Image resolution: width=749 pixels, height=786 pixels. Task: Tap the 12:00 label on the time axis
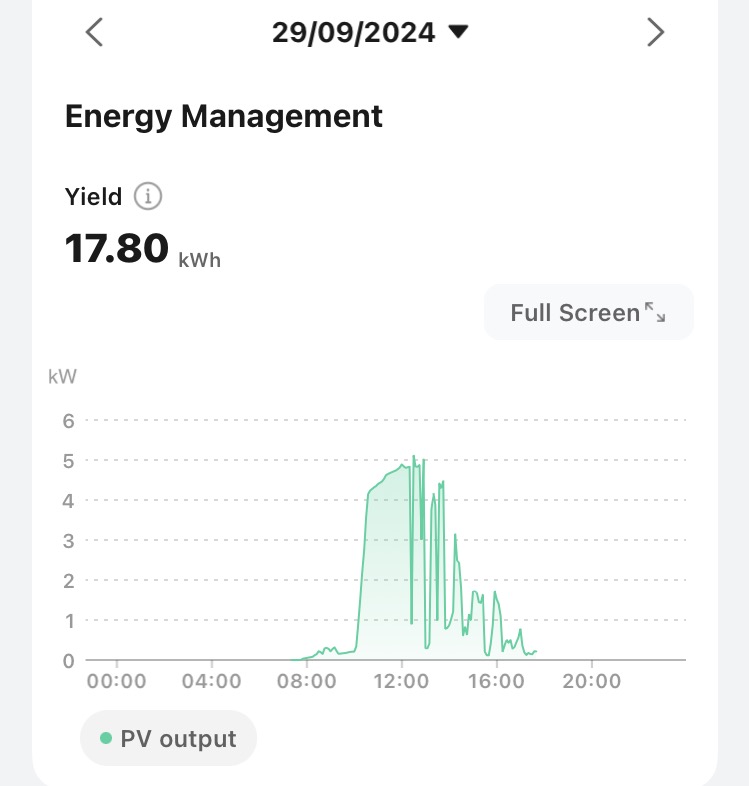(401, 682)
